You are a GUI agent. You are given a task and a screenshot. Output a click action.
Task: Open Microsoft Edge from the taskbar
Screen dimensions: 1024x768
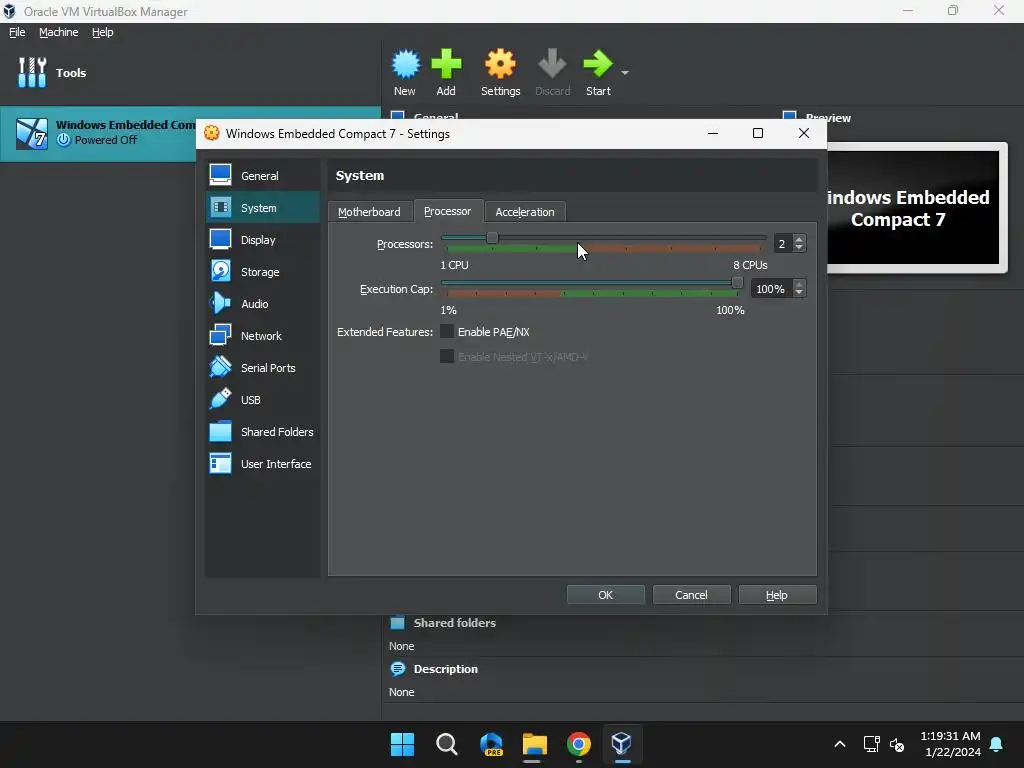[x=491, y=744]
